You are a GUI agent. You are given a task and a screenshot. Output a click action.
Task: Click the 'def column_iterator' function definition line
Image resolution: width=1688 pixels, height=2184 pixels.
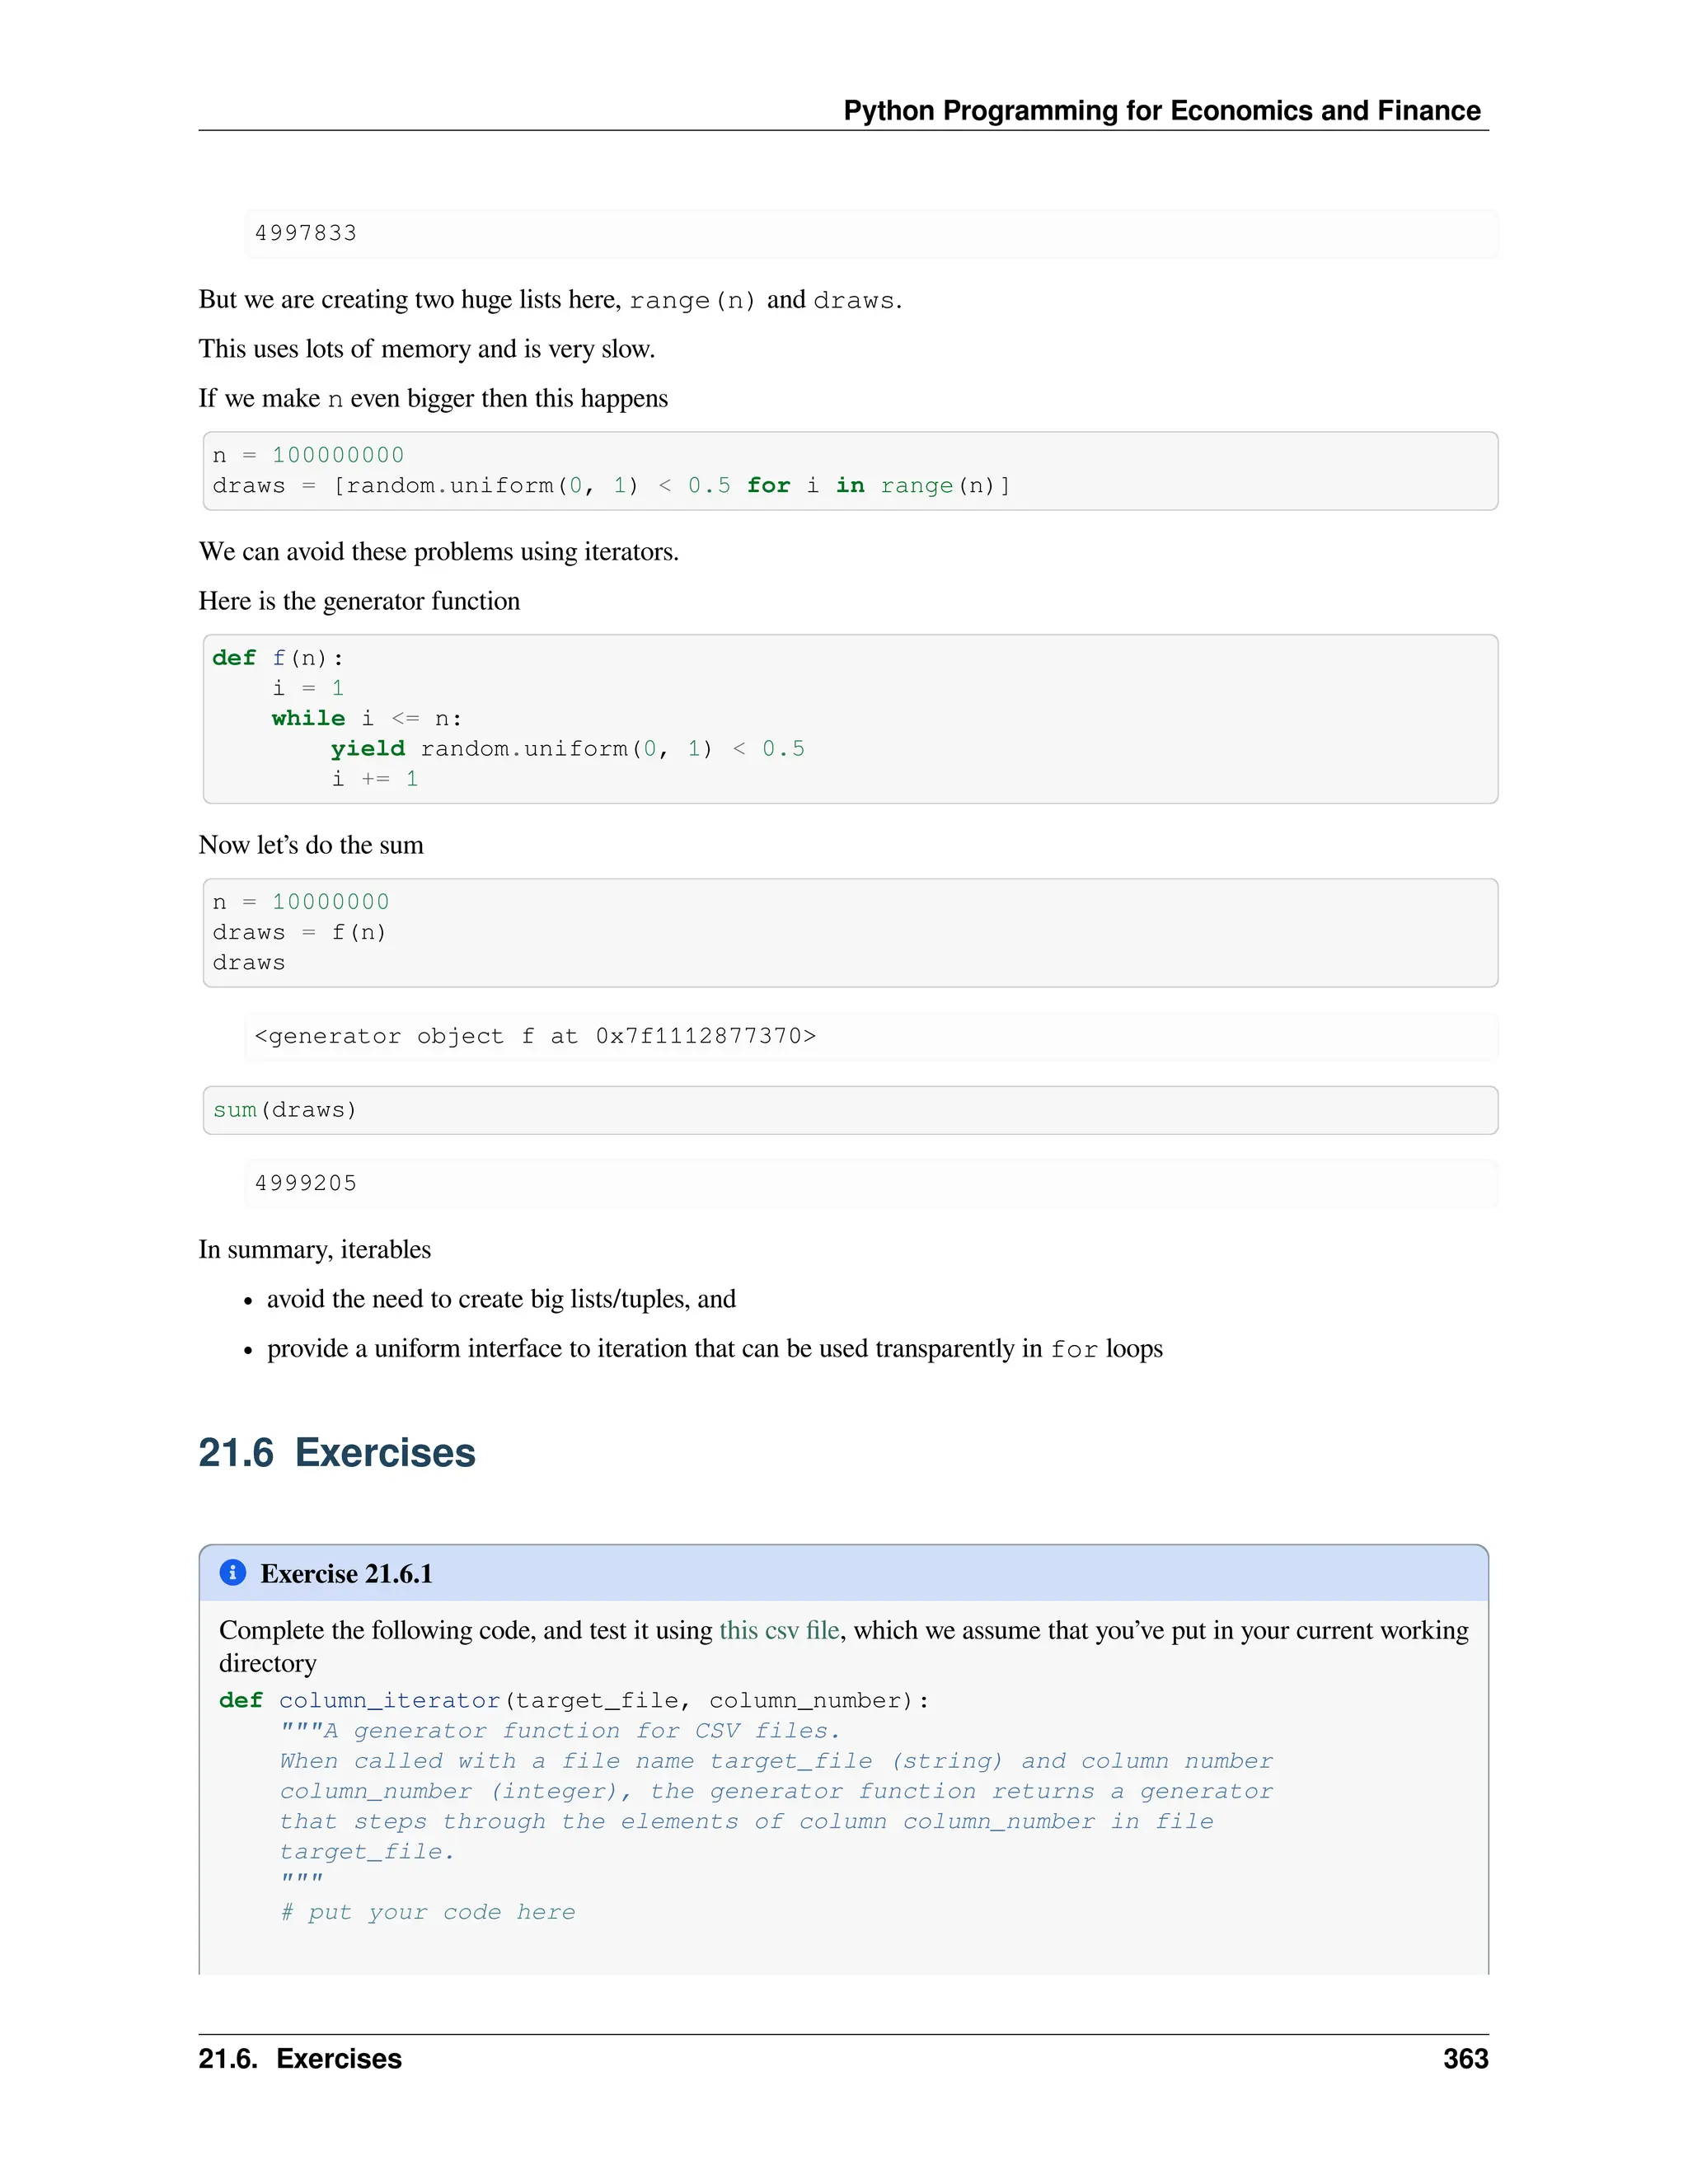(574, 1700)
